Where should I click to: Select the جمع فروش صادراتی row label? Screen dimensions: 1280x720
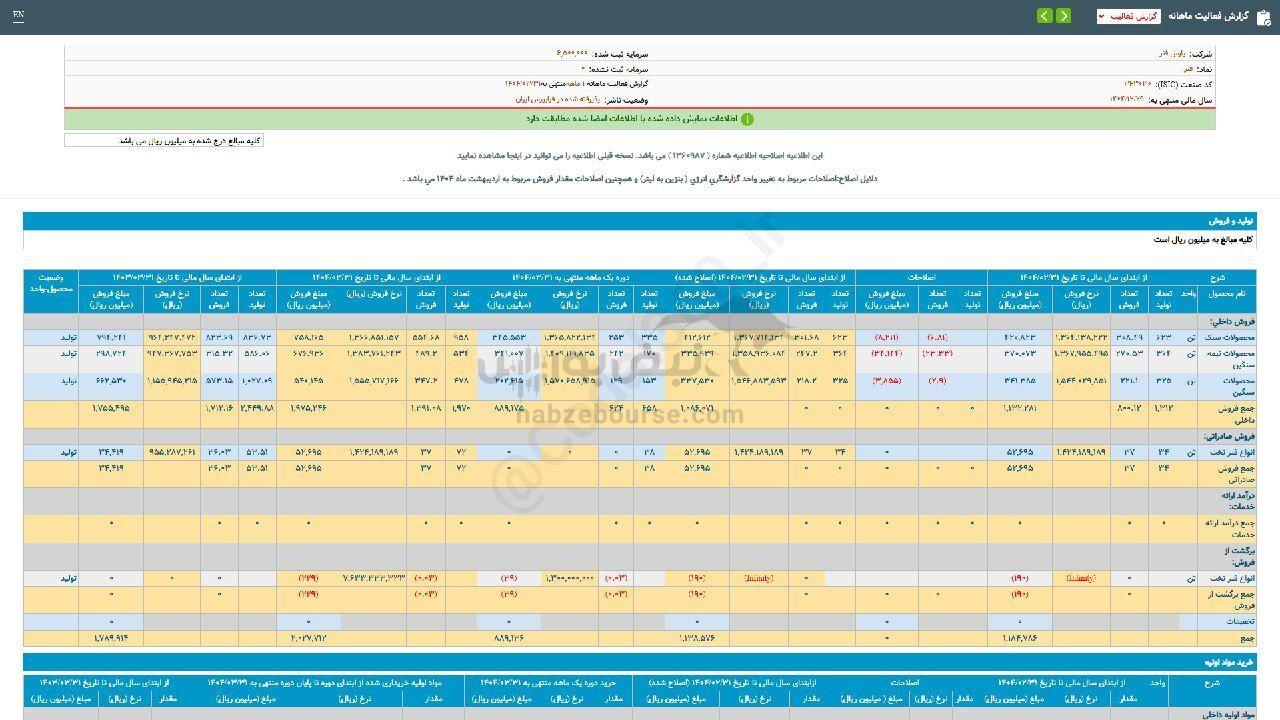[1226, 473]
